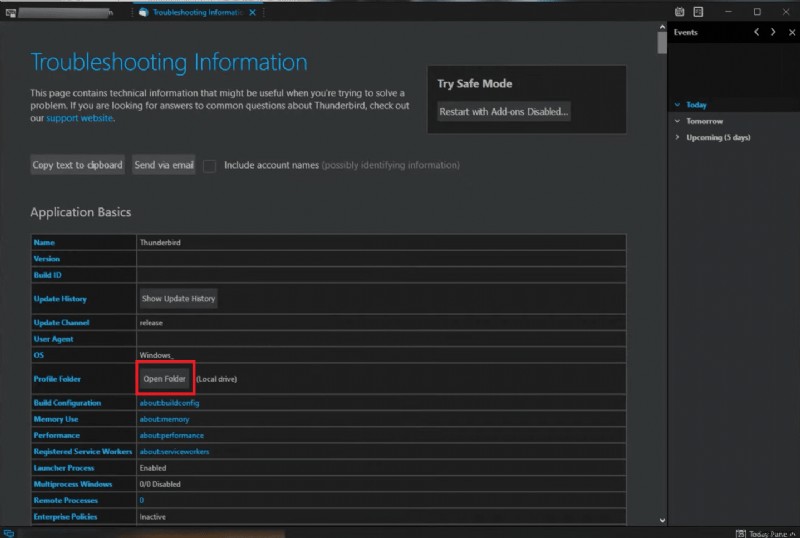Click the Remote Processes value 0 link
Image resolution: width=800 pixels, height=538 pixels.
[142, 500]
